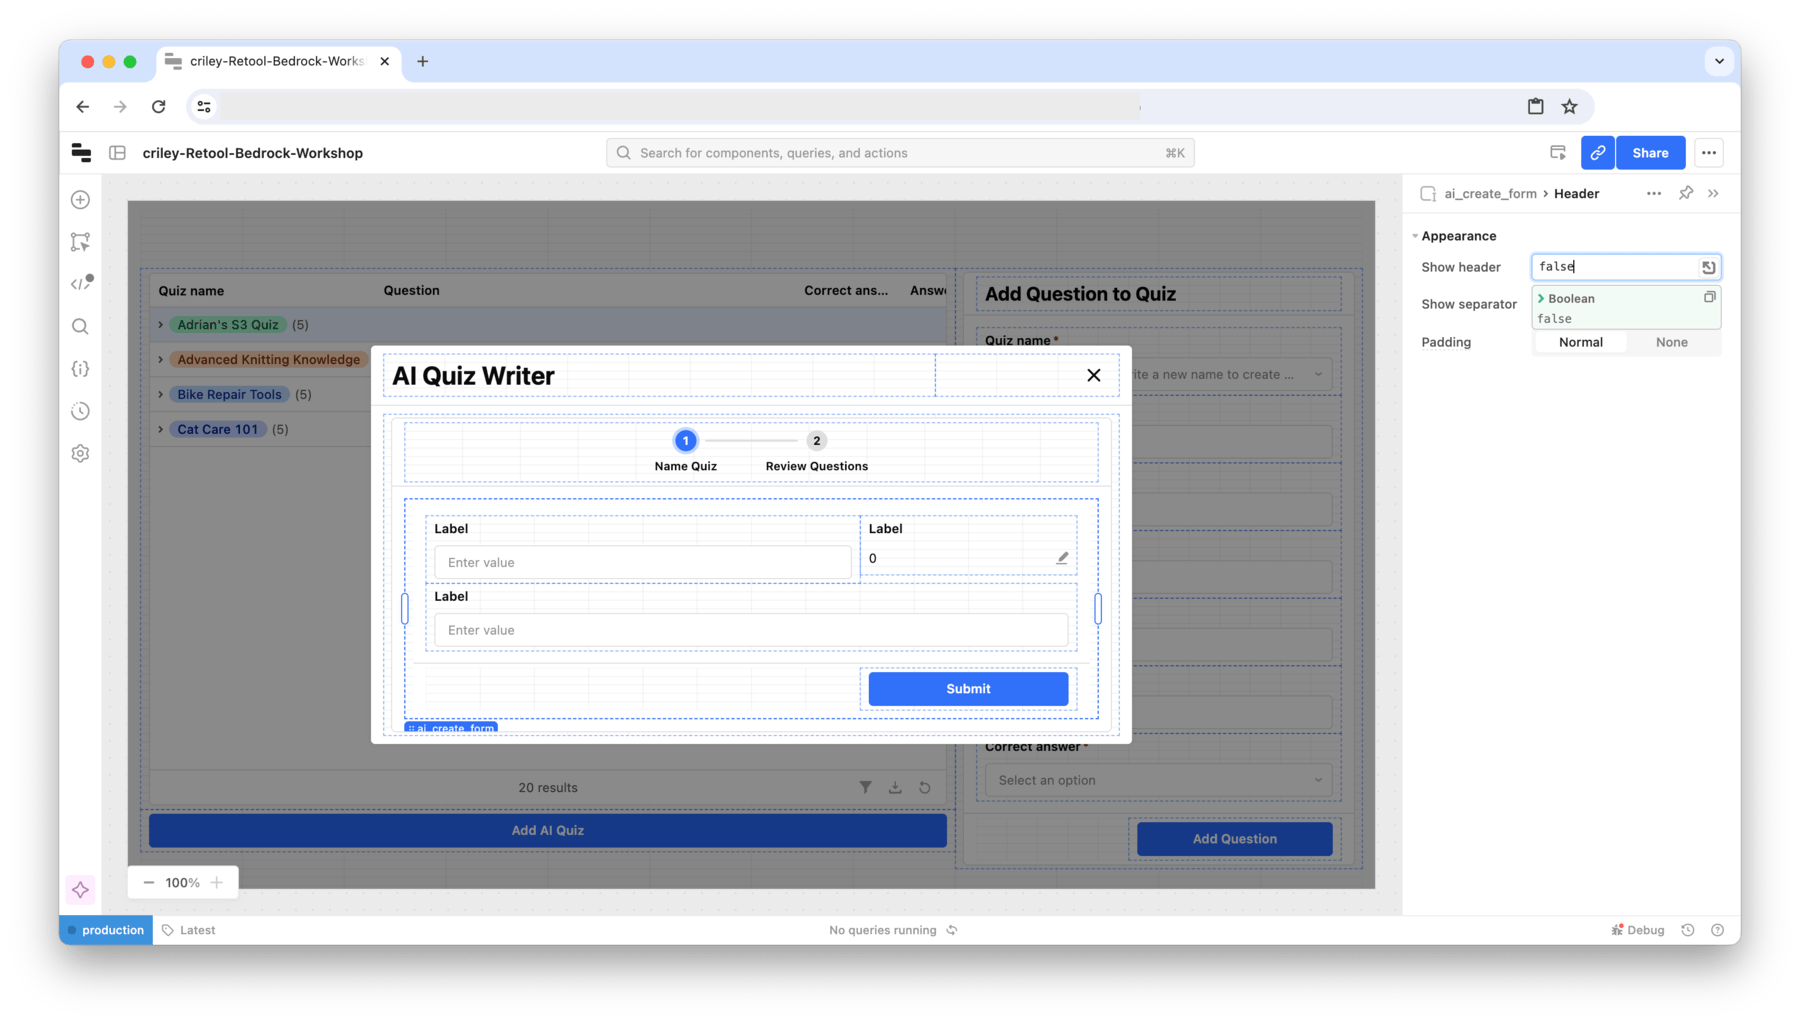This screenshot has width=1800, height=1023.
Task: Refresh the table data
Action: 925,788
